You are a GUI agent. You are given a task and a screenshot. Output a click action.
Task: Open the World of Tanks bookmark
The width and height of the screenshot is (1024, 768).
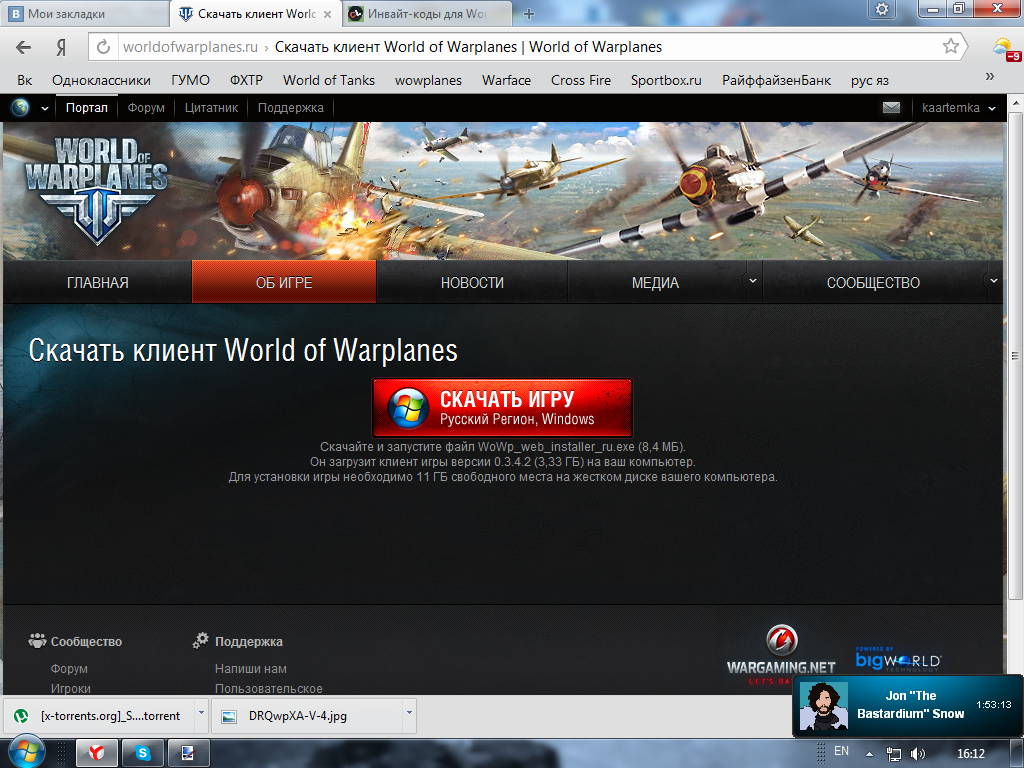[328, 80]
